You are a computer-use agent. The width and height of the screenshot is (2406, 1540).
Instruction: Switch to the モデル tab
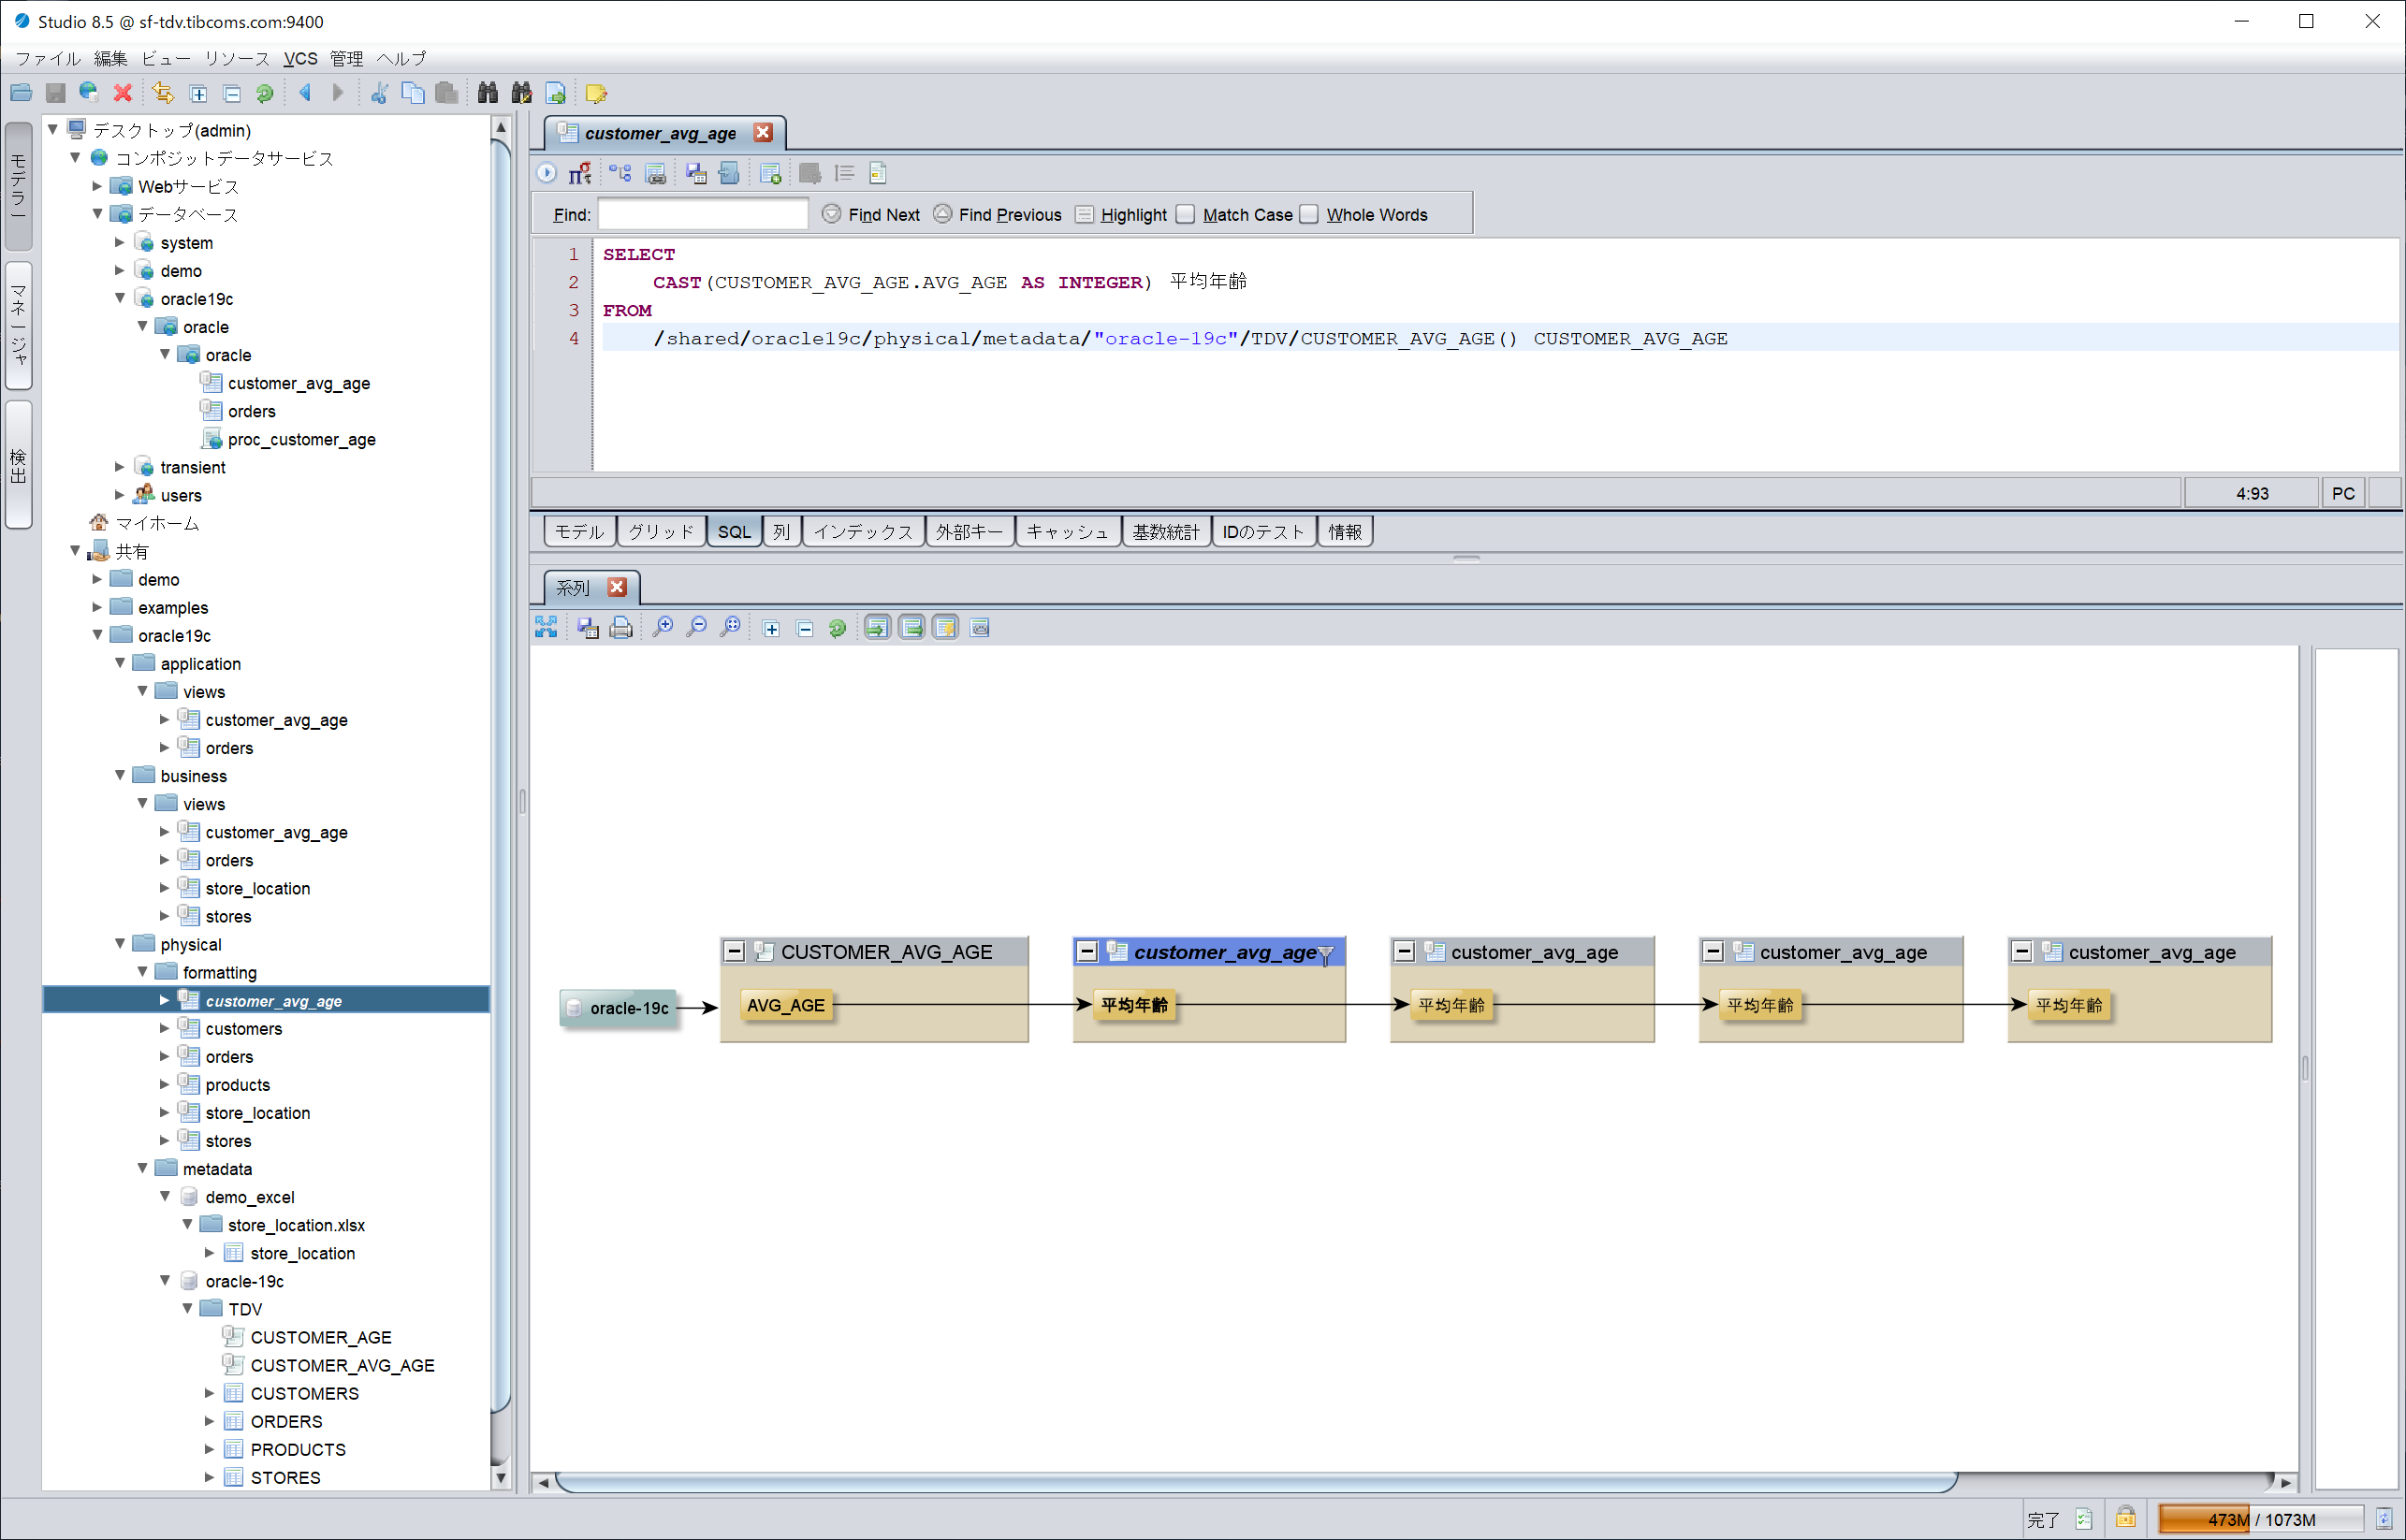coord(580,531)
